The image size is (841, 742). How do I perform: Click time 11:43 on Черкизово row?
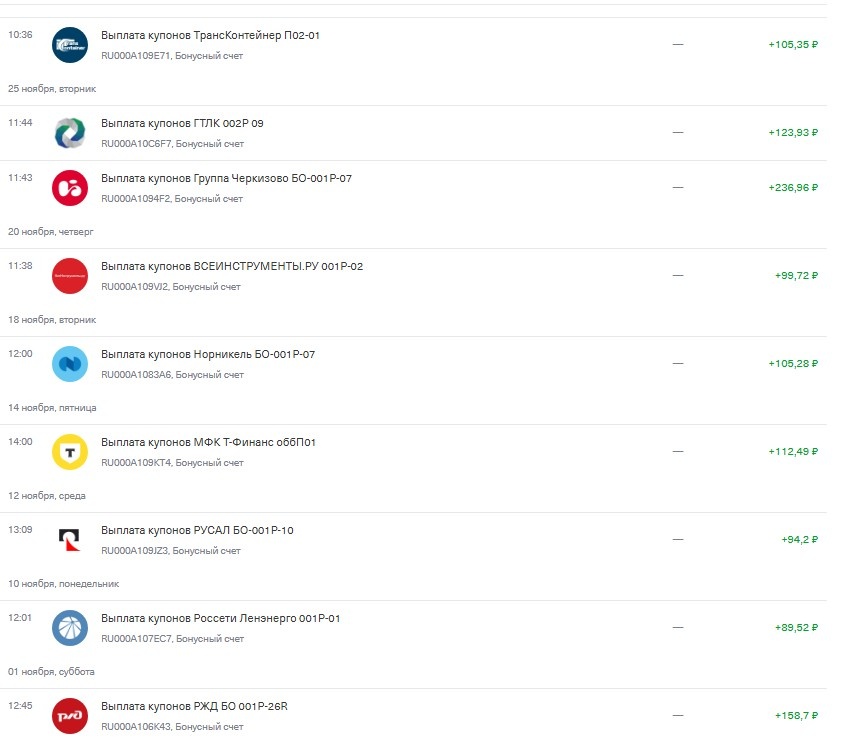pos(20,178)
